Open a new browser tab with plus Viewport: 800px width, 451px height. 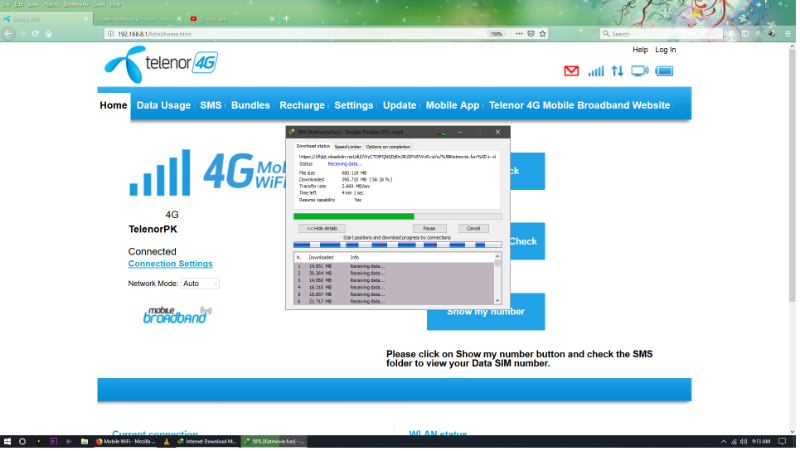(x=288, y=18)
